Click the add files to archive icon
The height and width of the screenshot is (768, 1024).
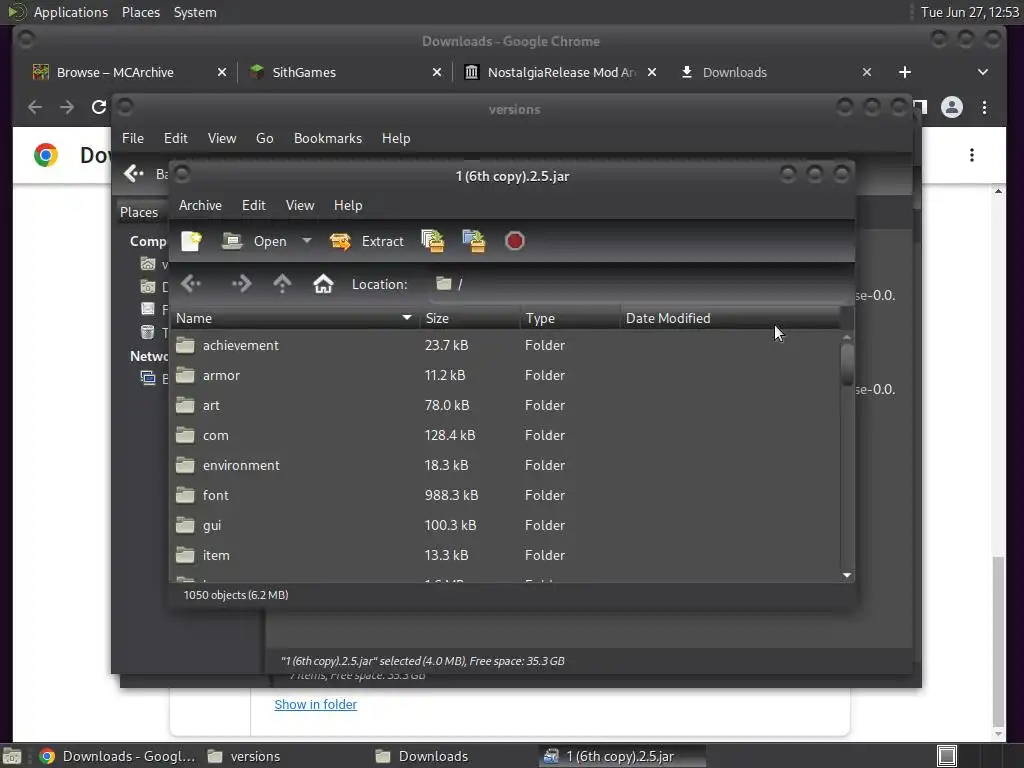coord(433,241)
